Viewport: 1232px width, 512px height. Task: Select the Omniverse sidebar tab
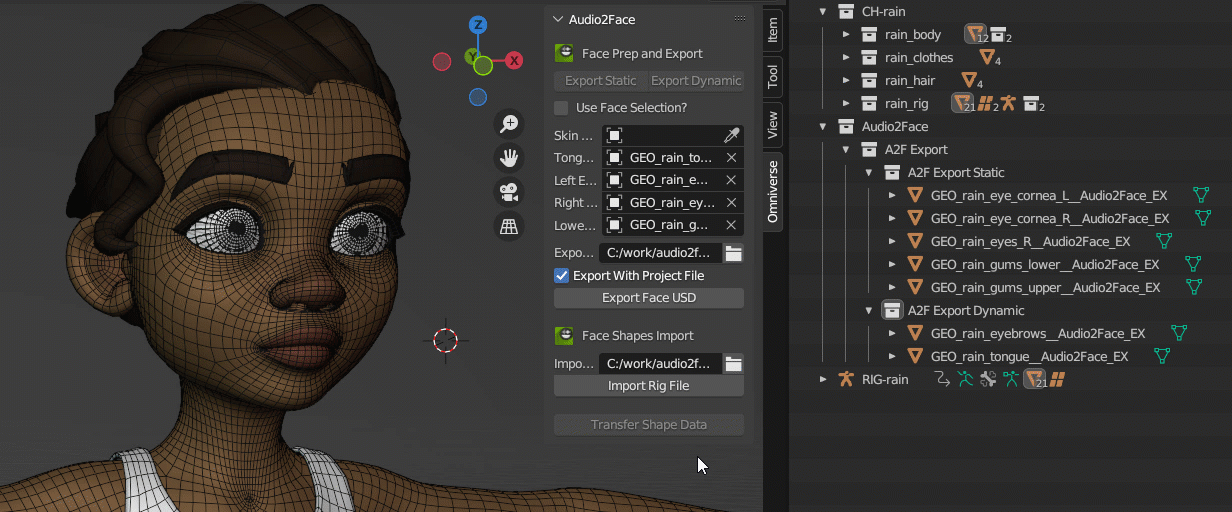click(772, 190)
